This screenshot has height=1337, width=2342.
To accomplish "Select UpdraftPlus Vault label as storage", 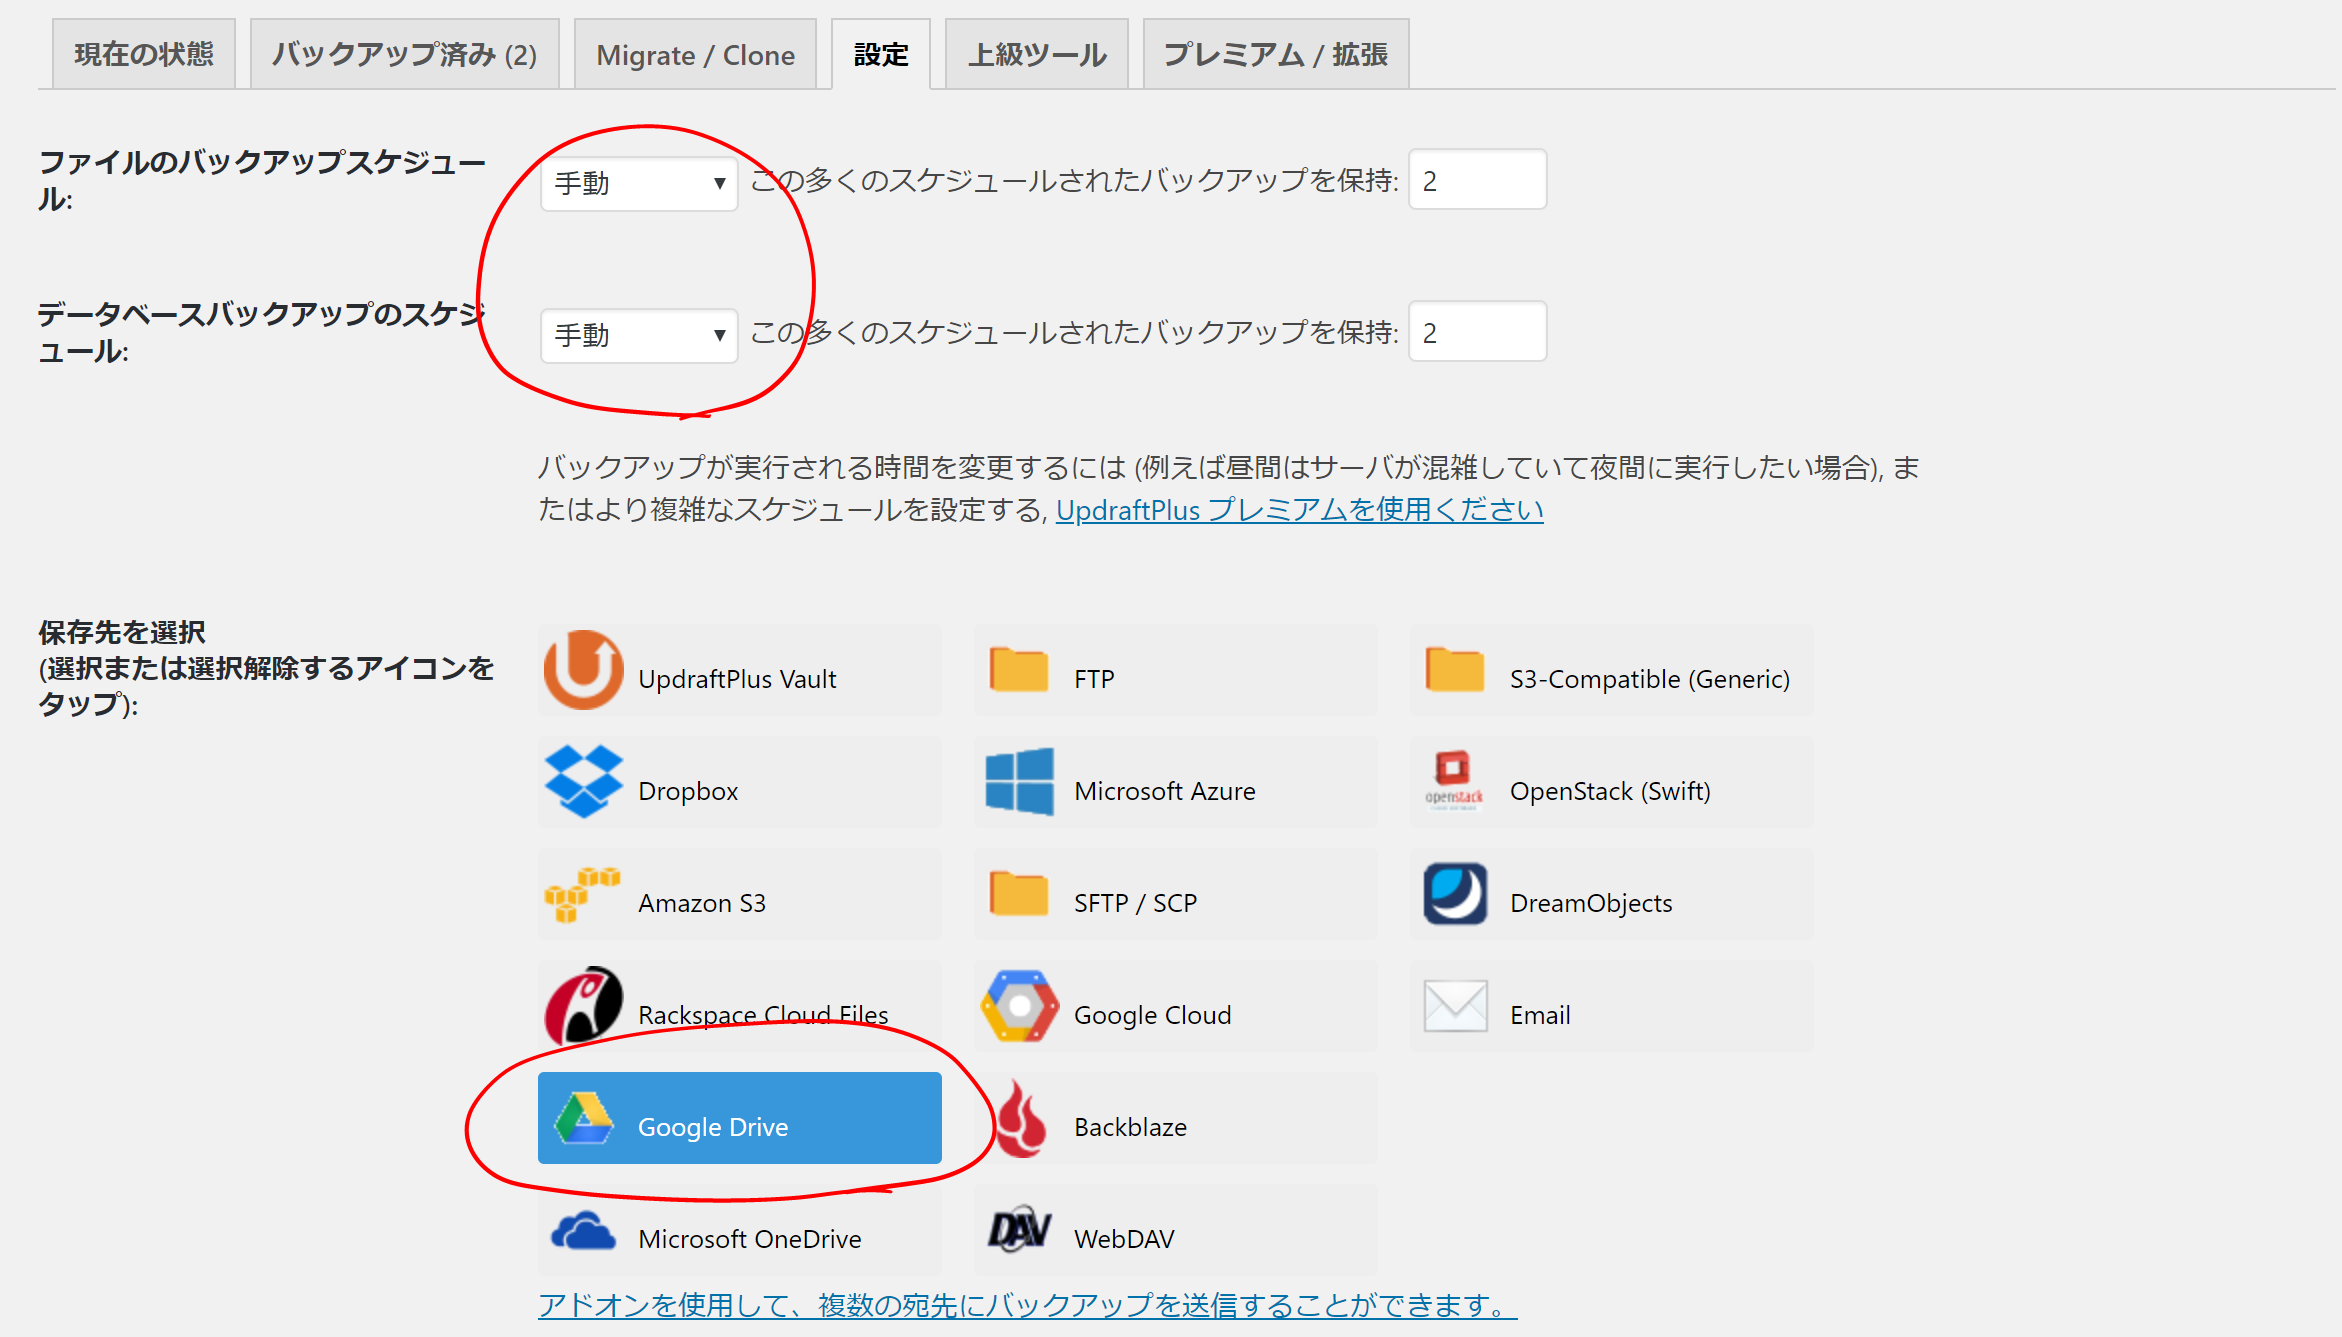I will tap(737, 679).
